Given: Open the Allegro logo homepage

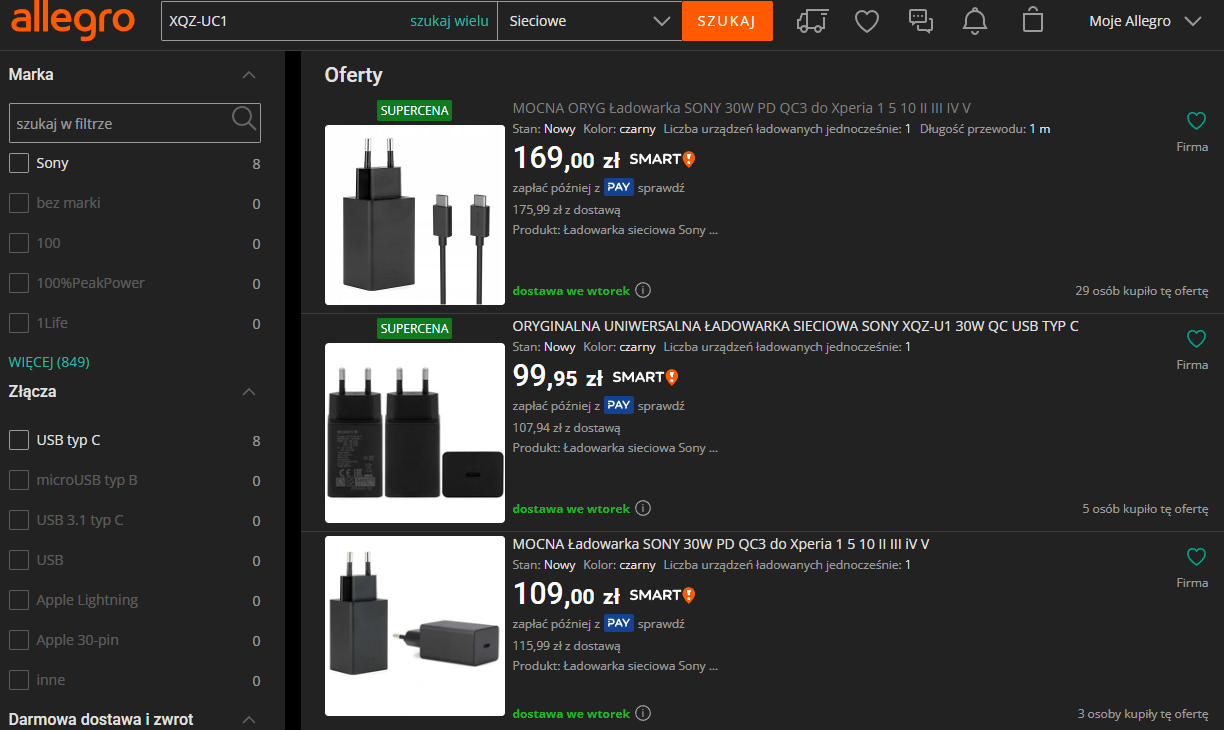Looking at the screenshot, I should pos(73,19).
